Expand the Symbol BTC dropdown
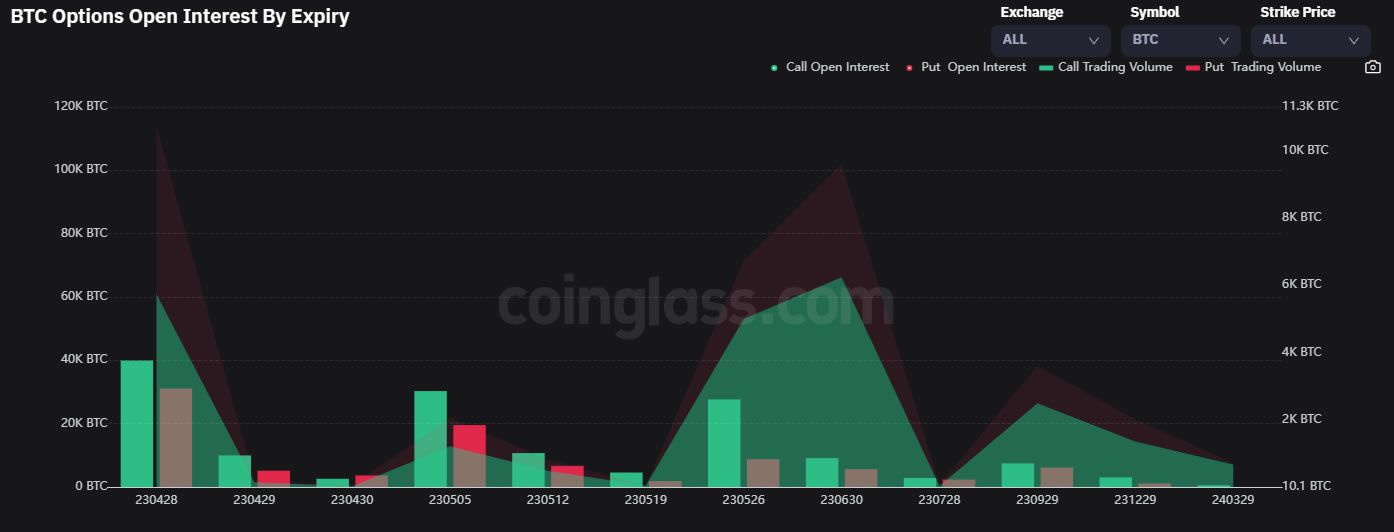The width and height of the screenshot is (1394, 532). pos(1180,40)
